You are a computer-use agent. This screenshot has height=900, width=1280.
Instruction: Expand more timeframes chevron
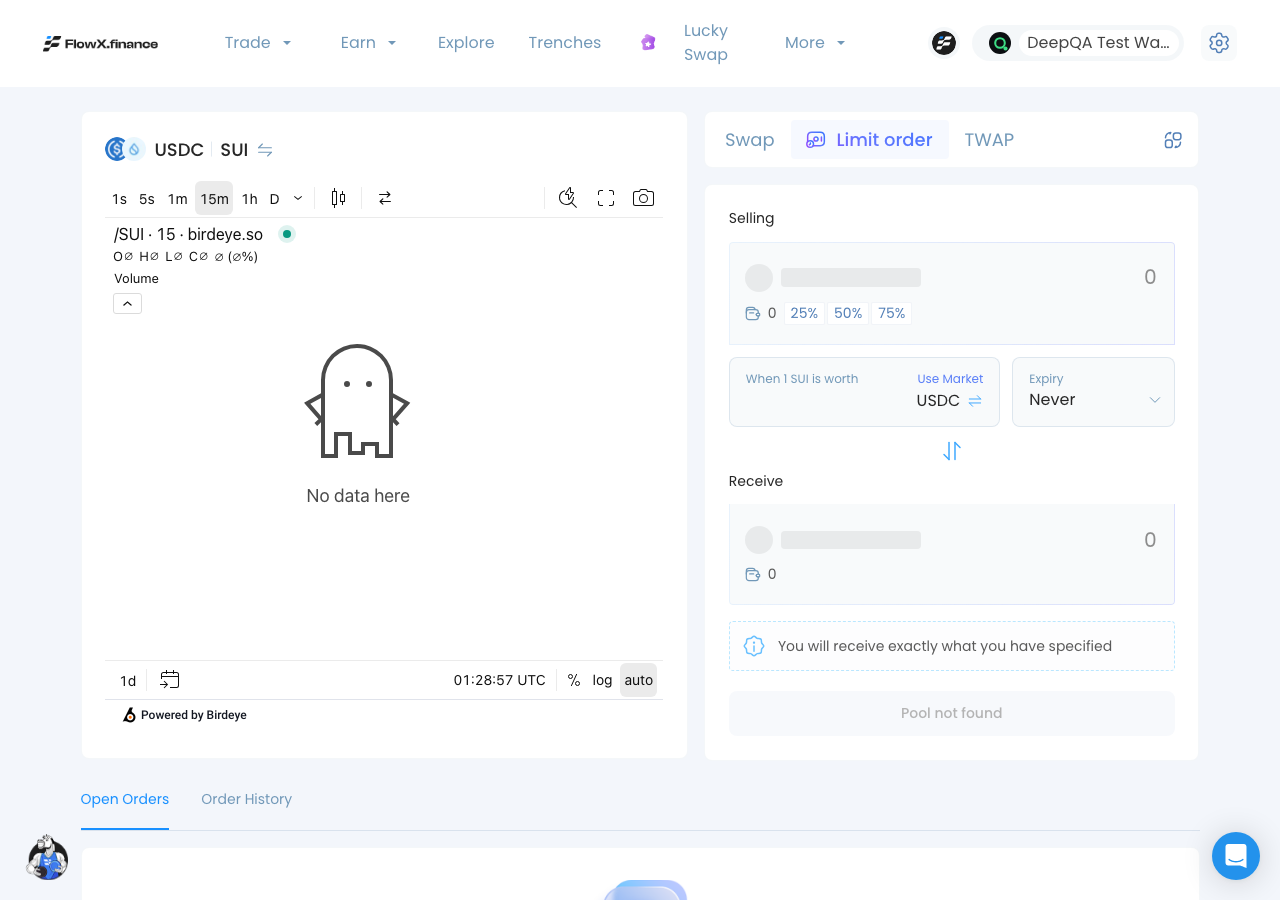[x=298, y=198]
